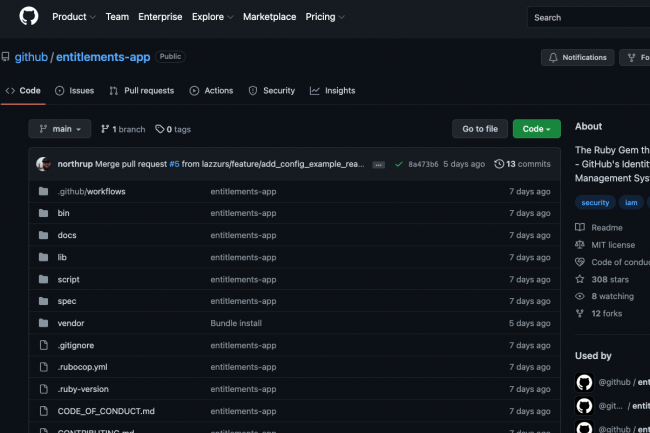Click the book icon beside Readme
Image resolution: width=650 pixels, height=433 pixels.
pos(580,227)
